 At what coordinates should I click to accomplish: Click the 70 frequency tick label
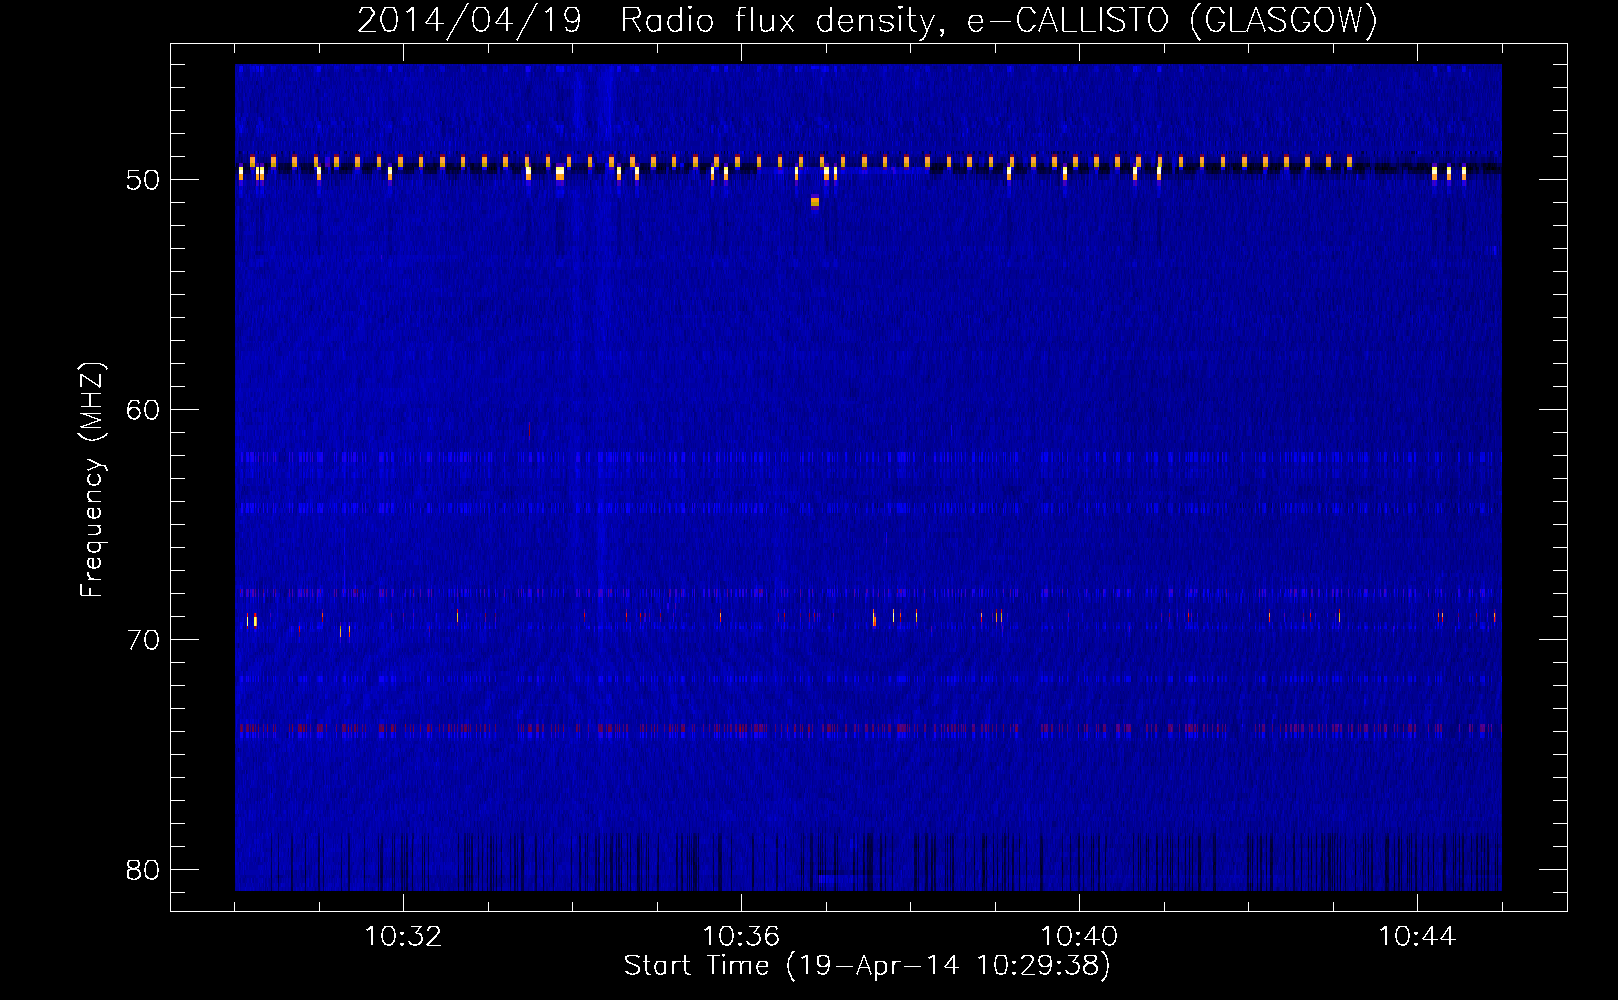(x=143, y=640)
